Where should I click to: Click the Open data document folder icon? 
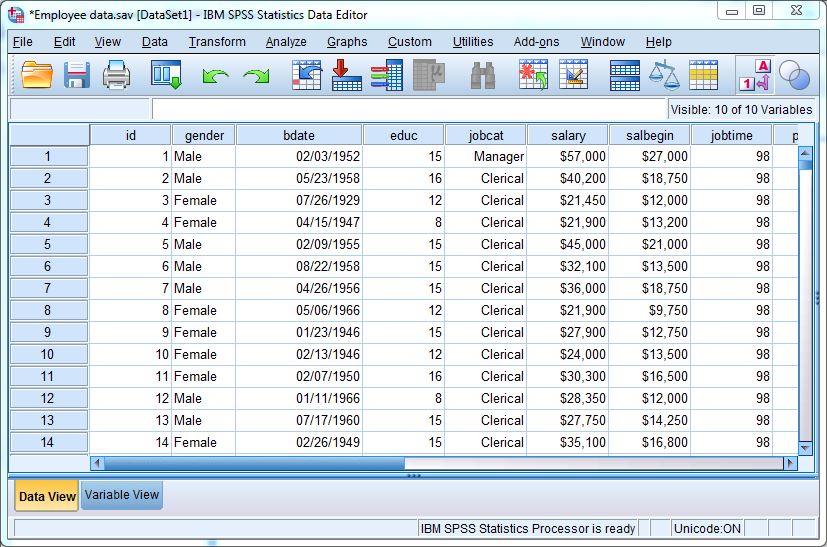pyautogui.click(x=36, y=75)
